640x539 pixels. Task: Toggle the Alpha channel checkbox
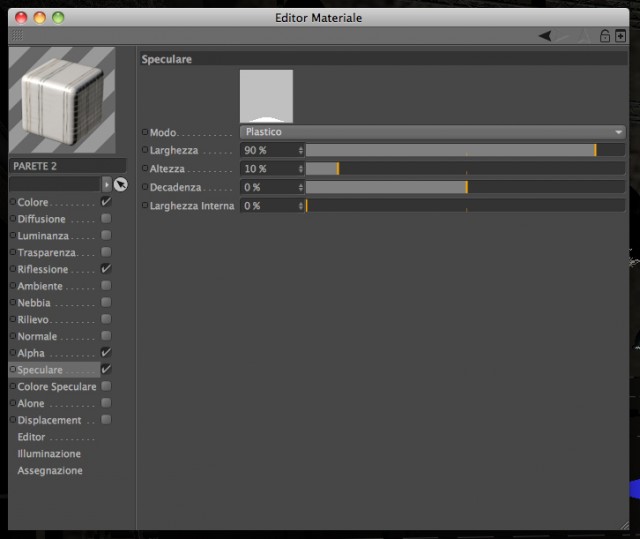tap(106, 352)
